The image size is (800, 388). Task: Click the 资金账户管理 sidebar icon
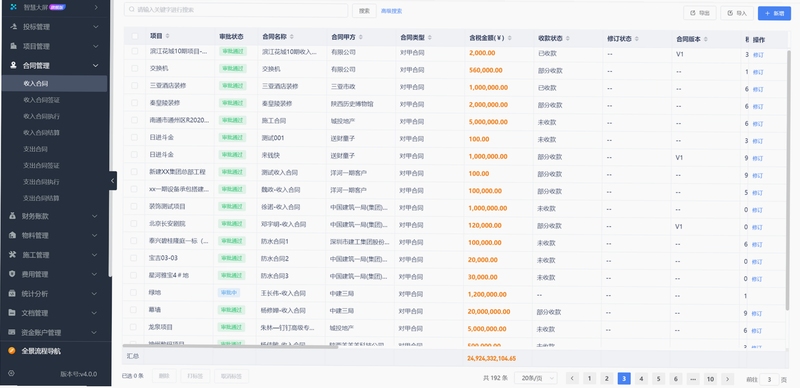(12, 332)
